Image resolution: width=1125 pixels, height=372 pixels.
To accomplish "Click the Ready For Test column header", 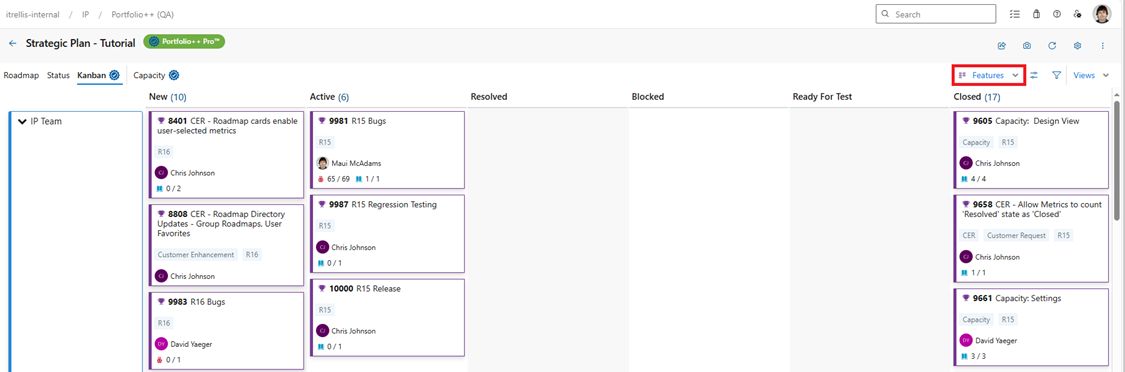I will point(822,96).
